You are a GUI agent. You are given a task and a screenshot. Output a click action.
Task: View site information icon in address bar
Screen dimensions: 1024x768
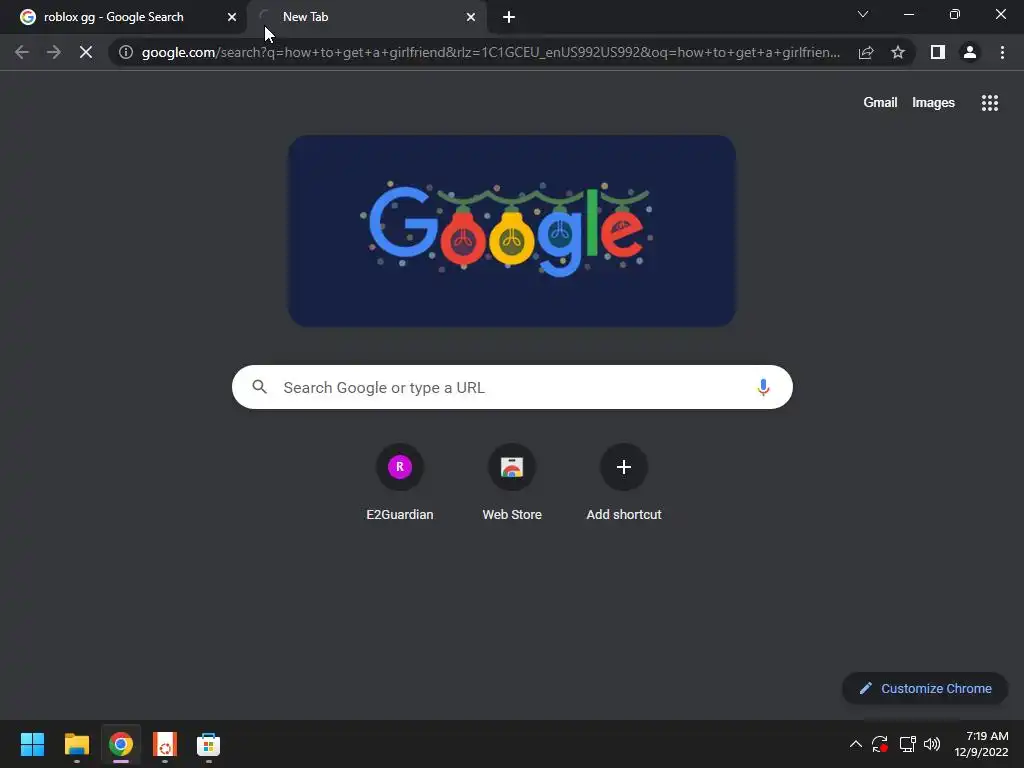(126, 52)
